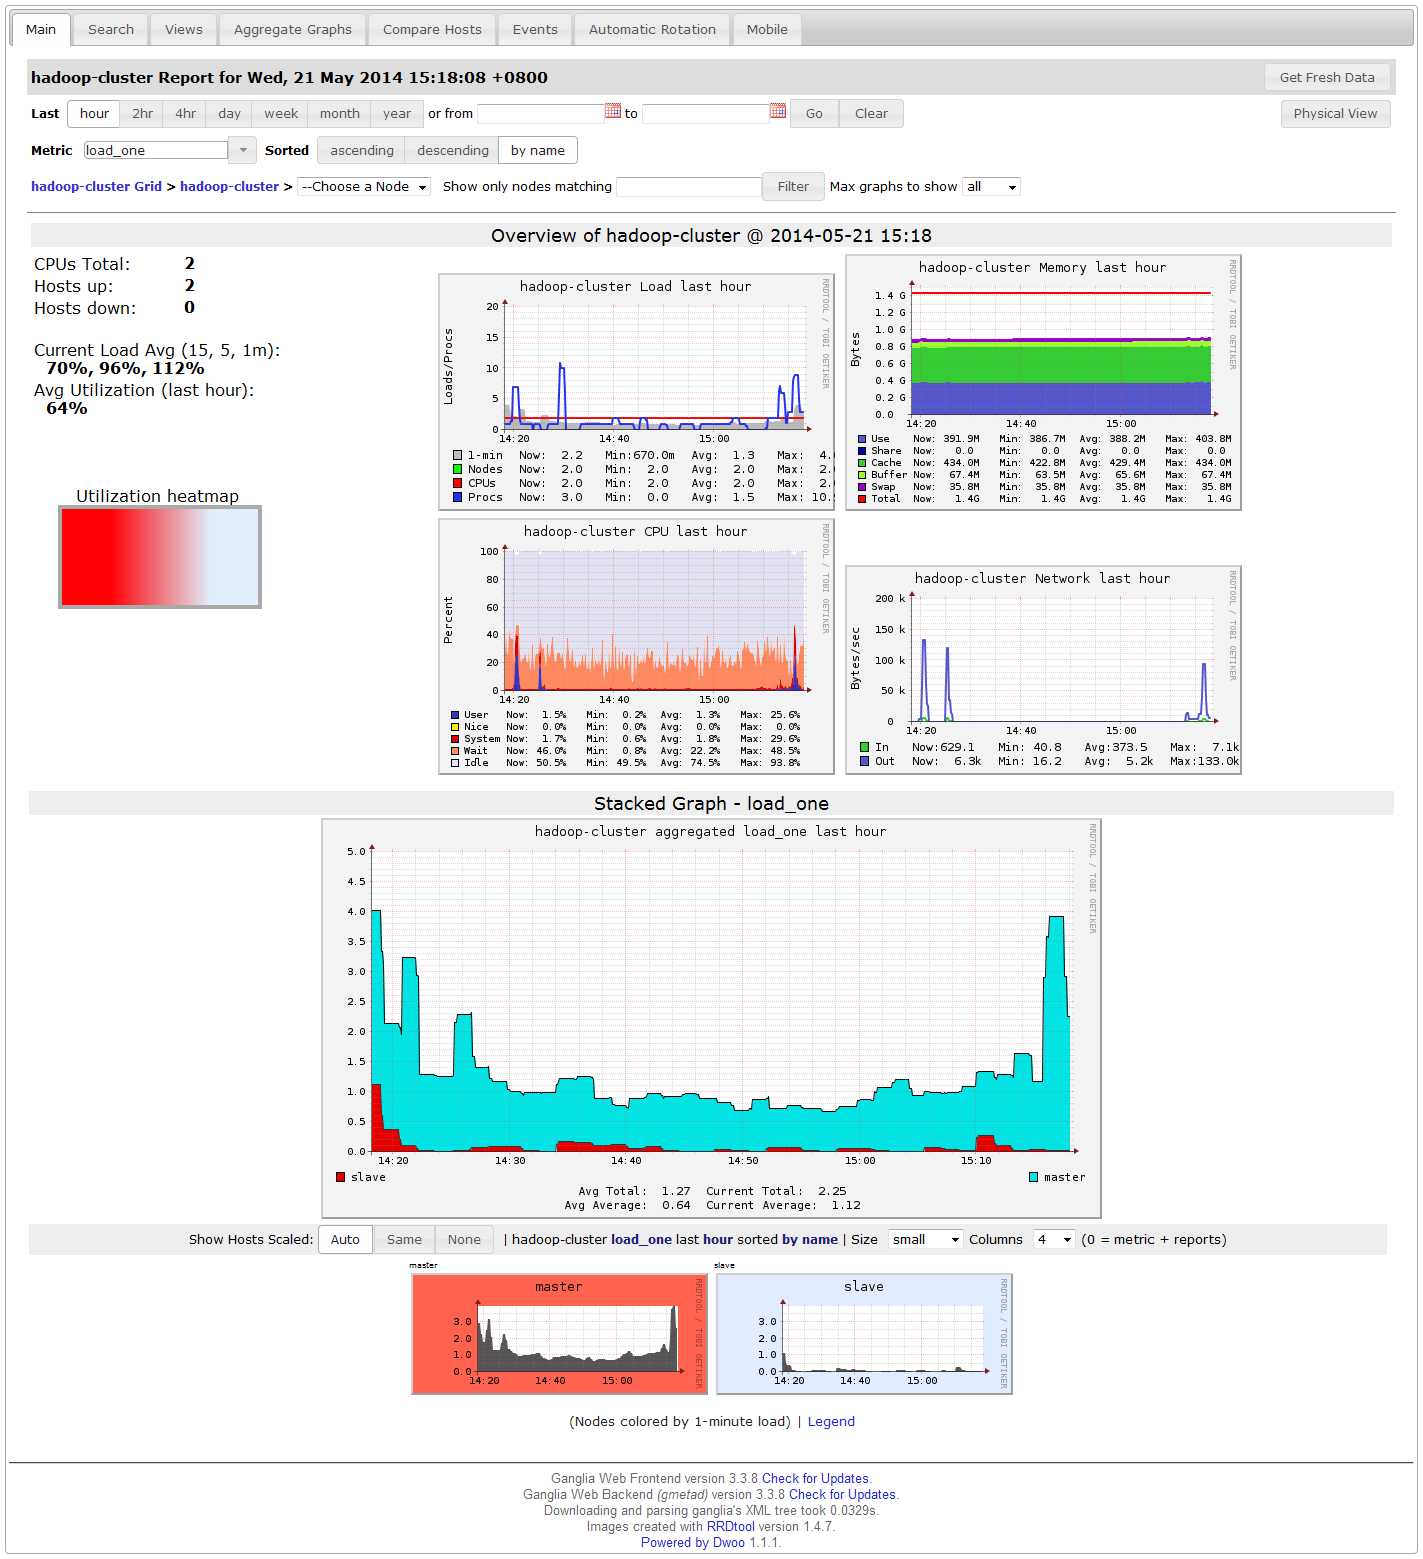Switch to the Main tab
The image size is (1423, 1559).
(x=41, y=30)
